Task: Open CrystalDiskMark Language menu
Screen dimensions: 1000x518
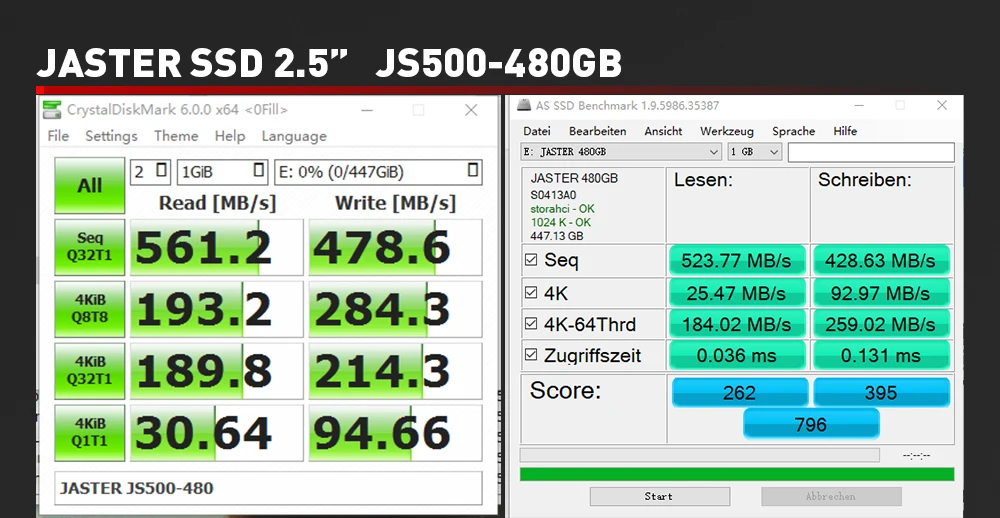Action: pos(294,136)
